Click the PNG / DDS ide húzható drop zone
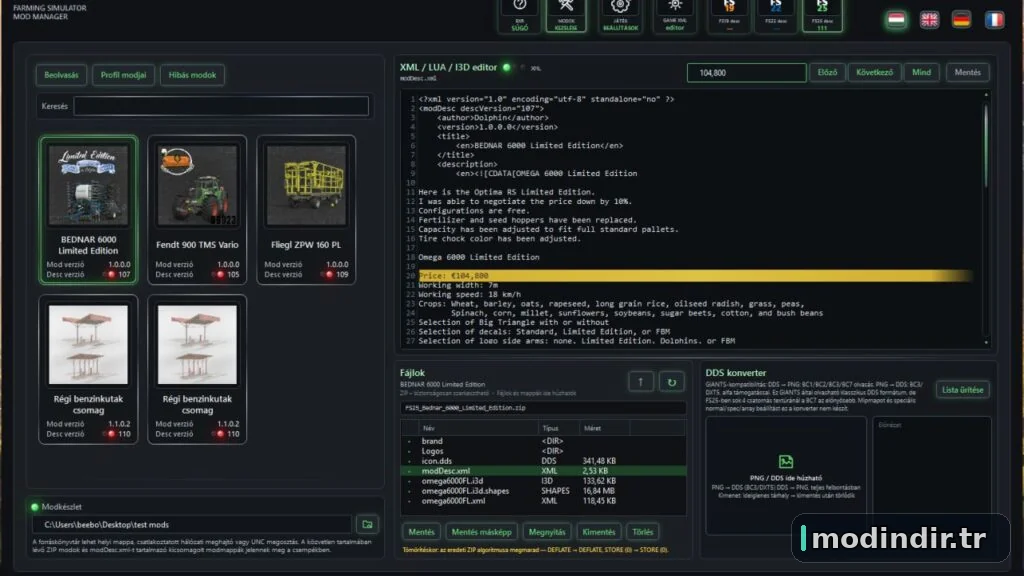Viewport: 1024px width, 576px height. [786, 475]
